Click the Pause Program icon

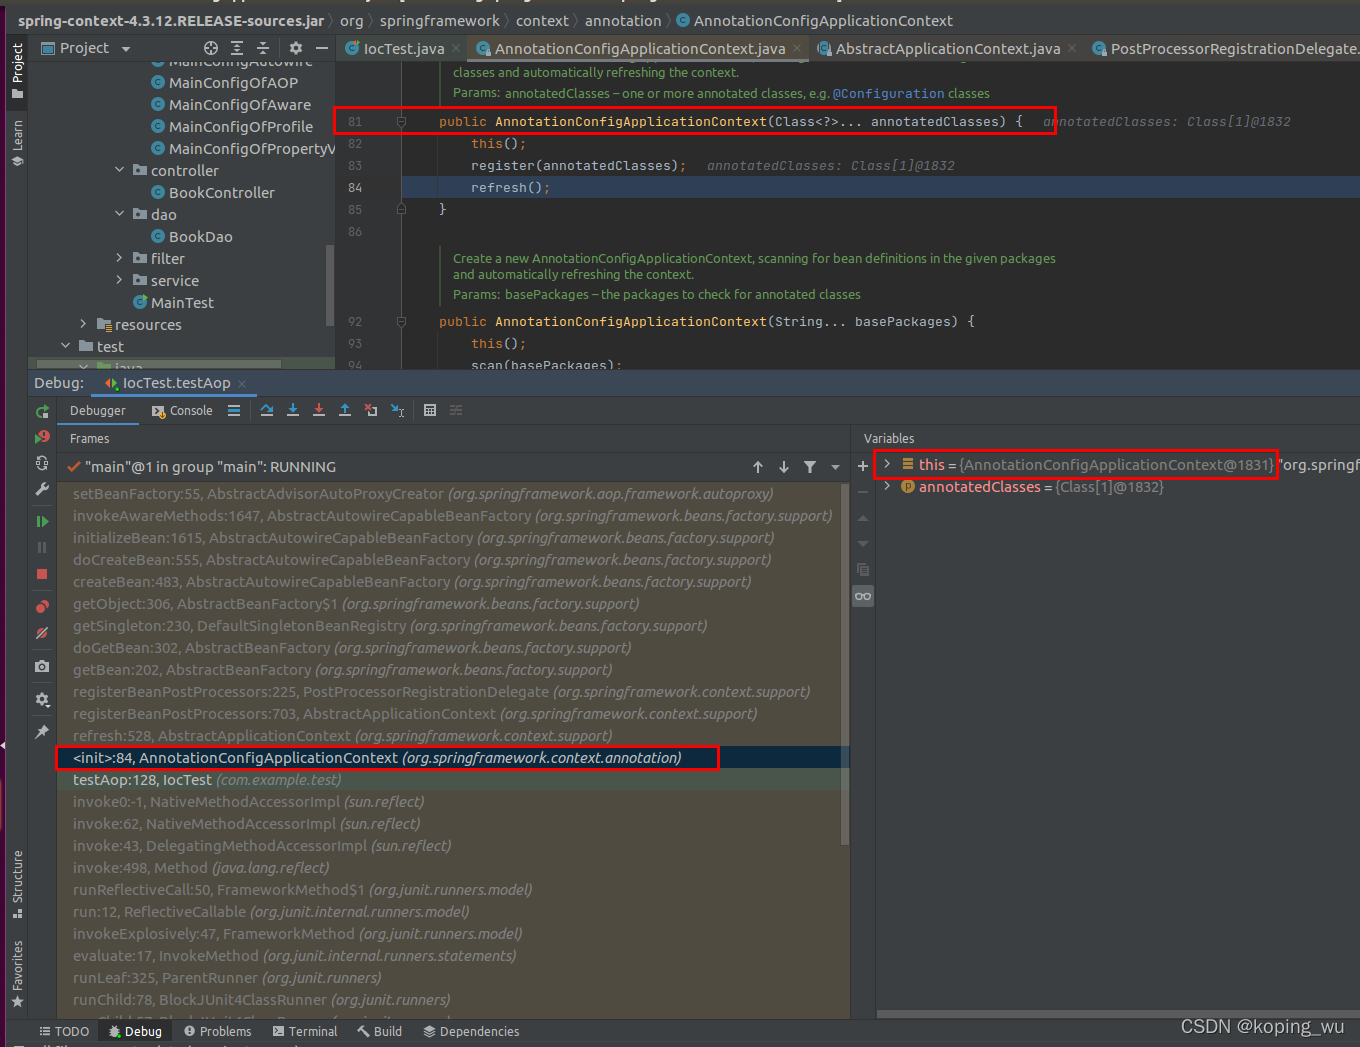pos(42,547)
